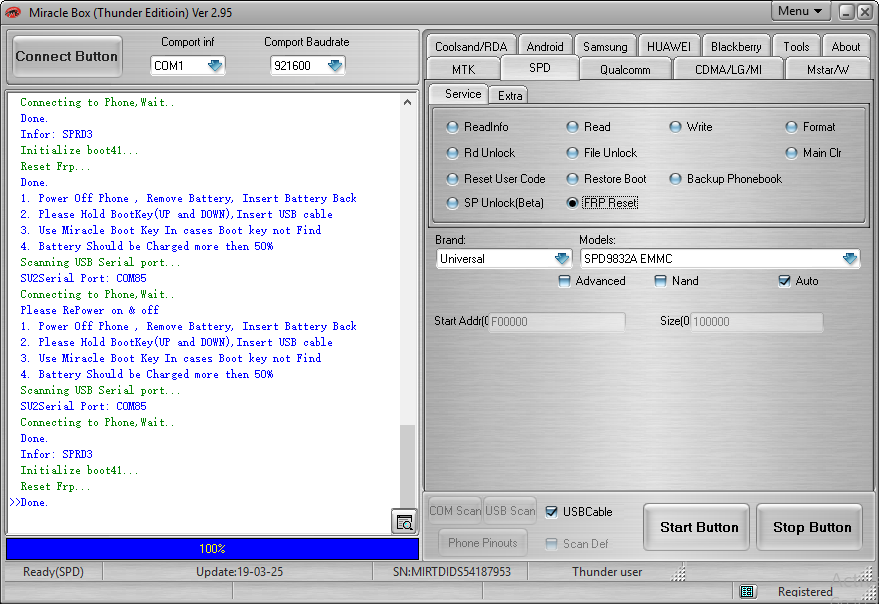Open the CDMA/LG/MI tab
The image size is (879, 604).
728,70
